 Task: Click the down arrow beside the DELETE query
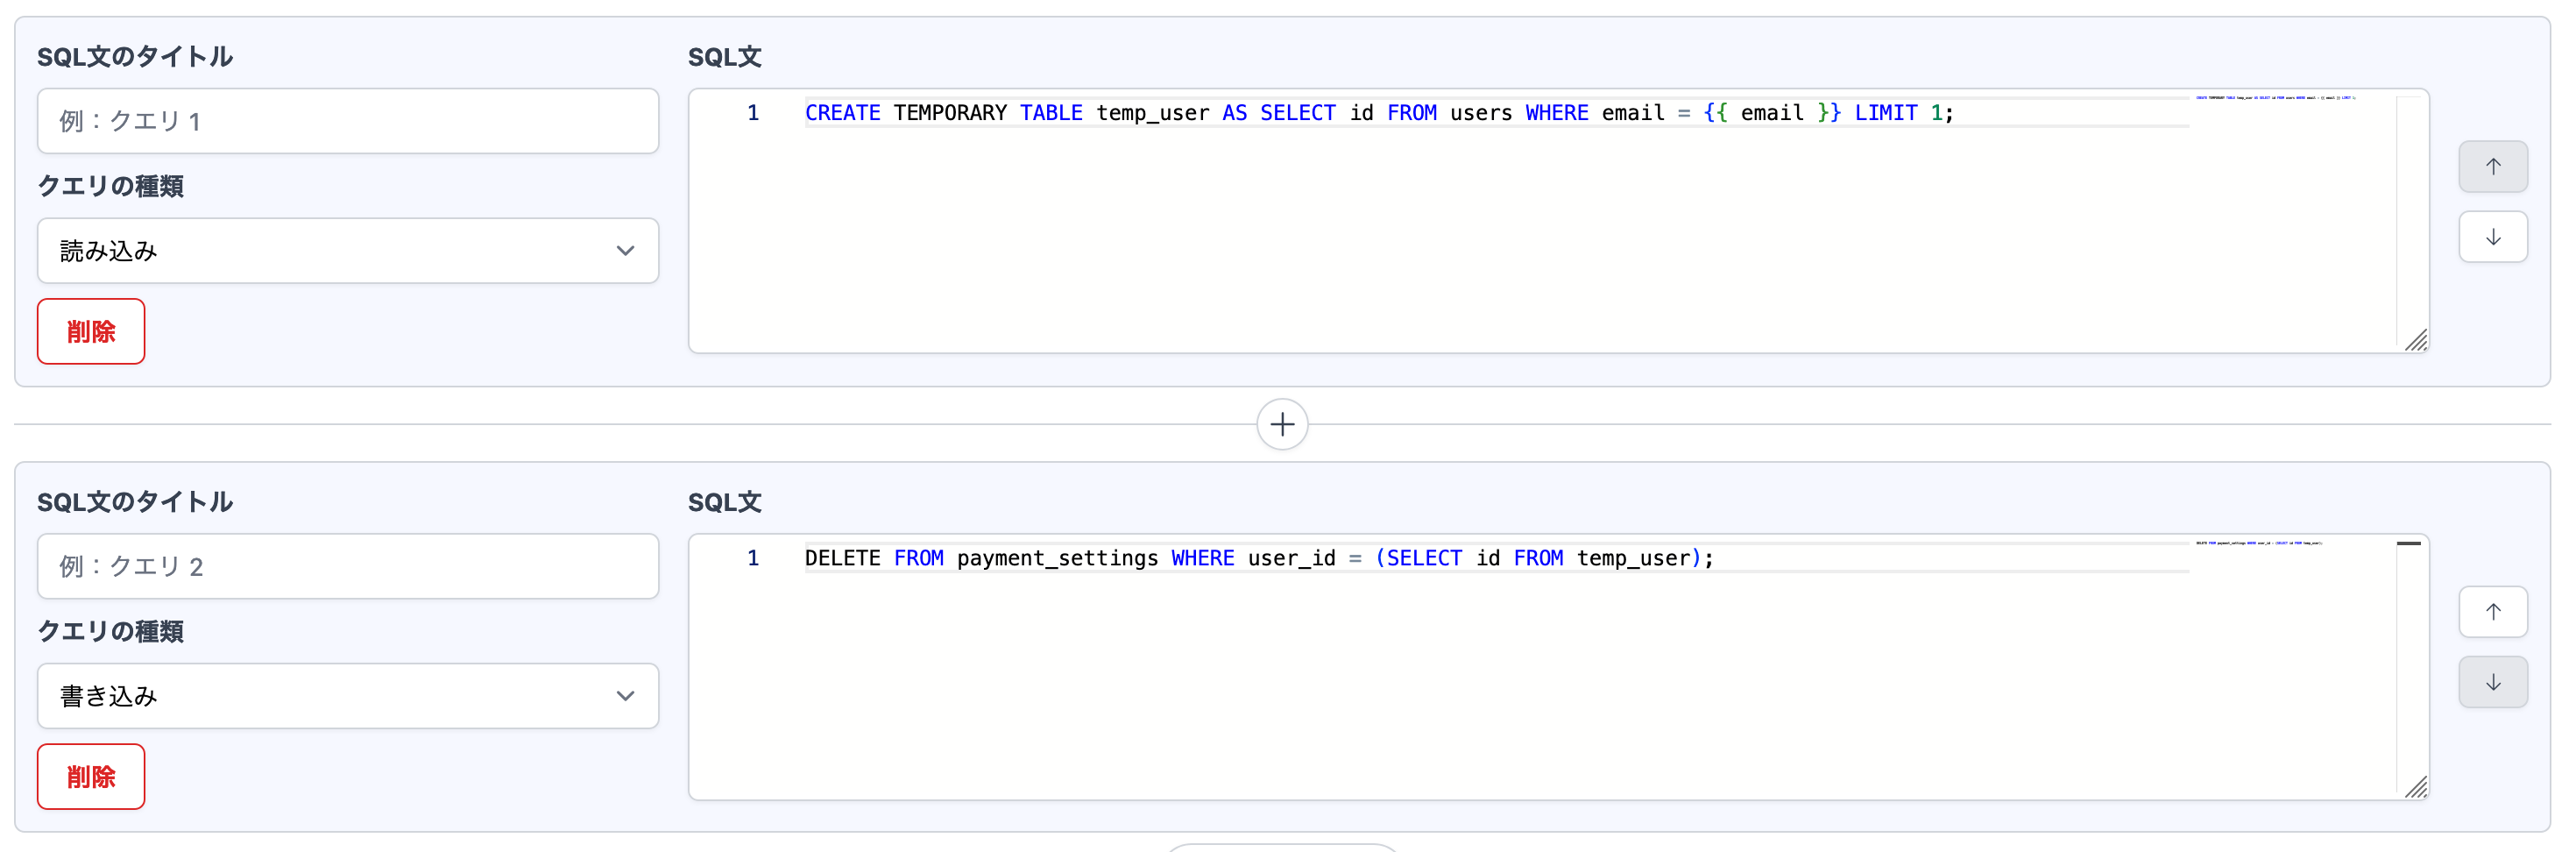tap(2492, 682)
